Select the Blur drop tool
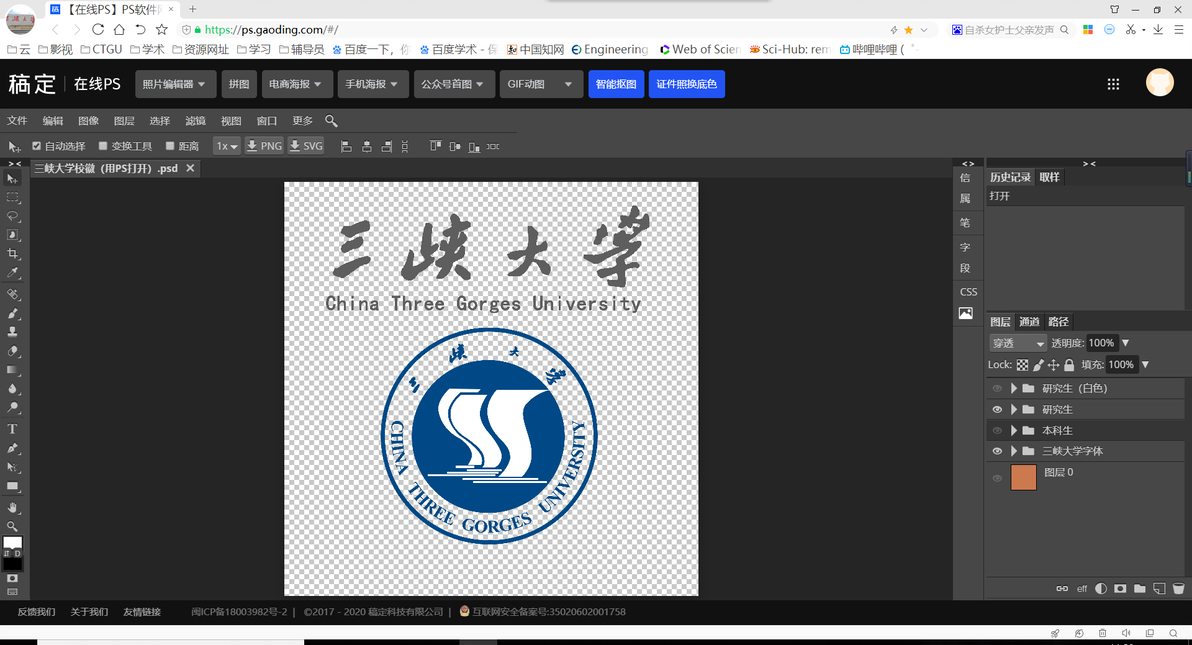This screenshot has height=645, width=1192. (12, 389)
